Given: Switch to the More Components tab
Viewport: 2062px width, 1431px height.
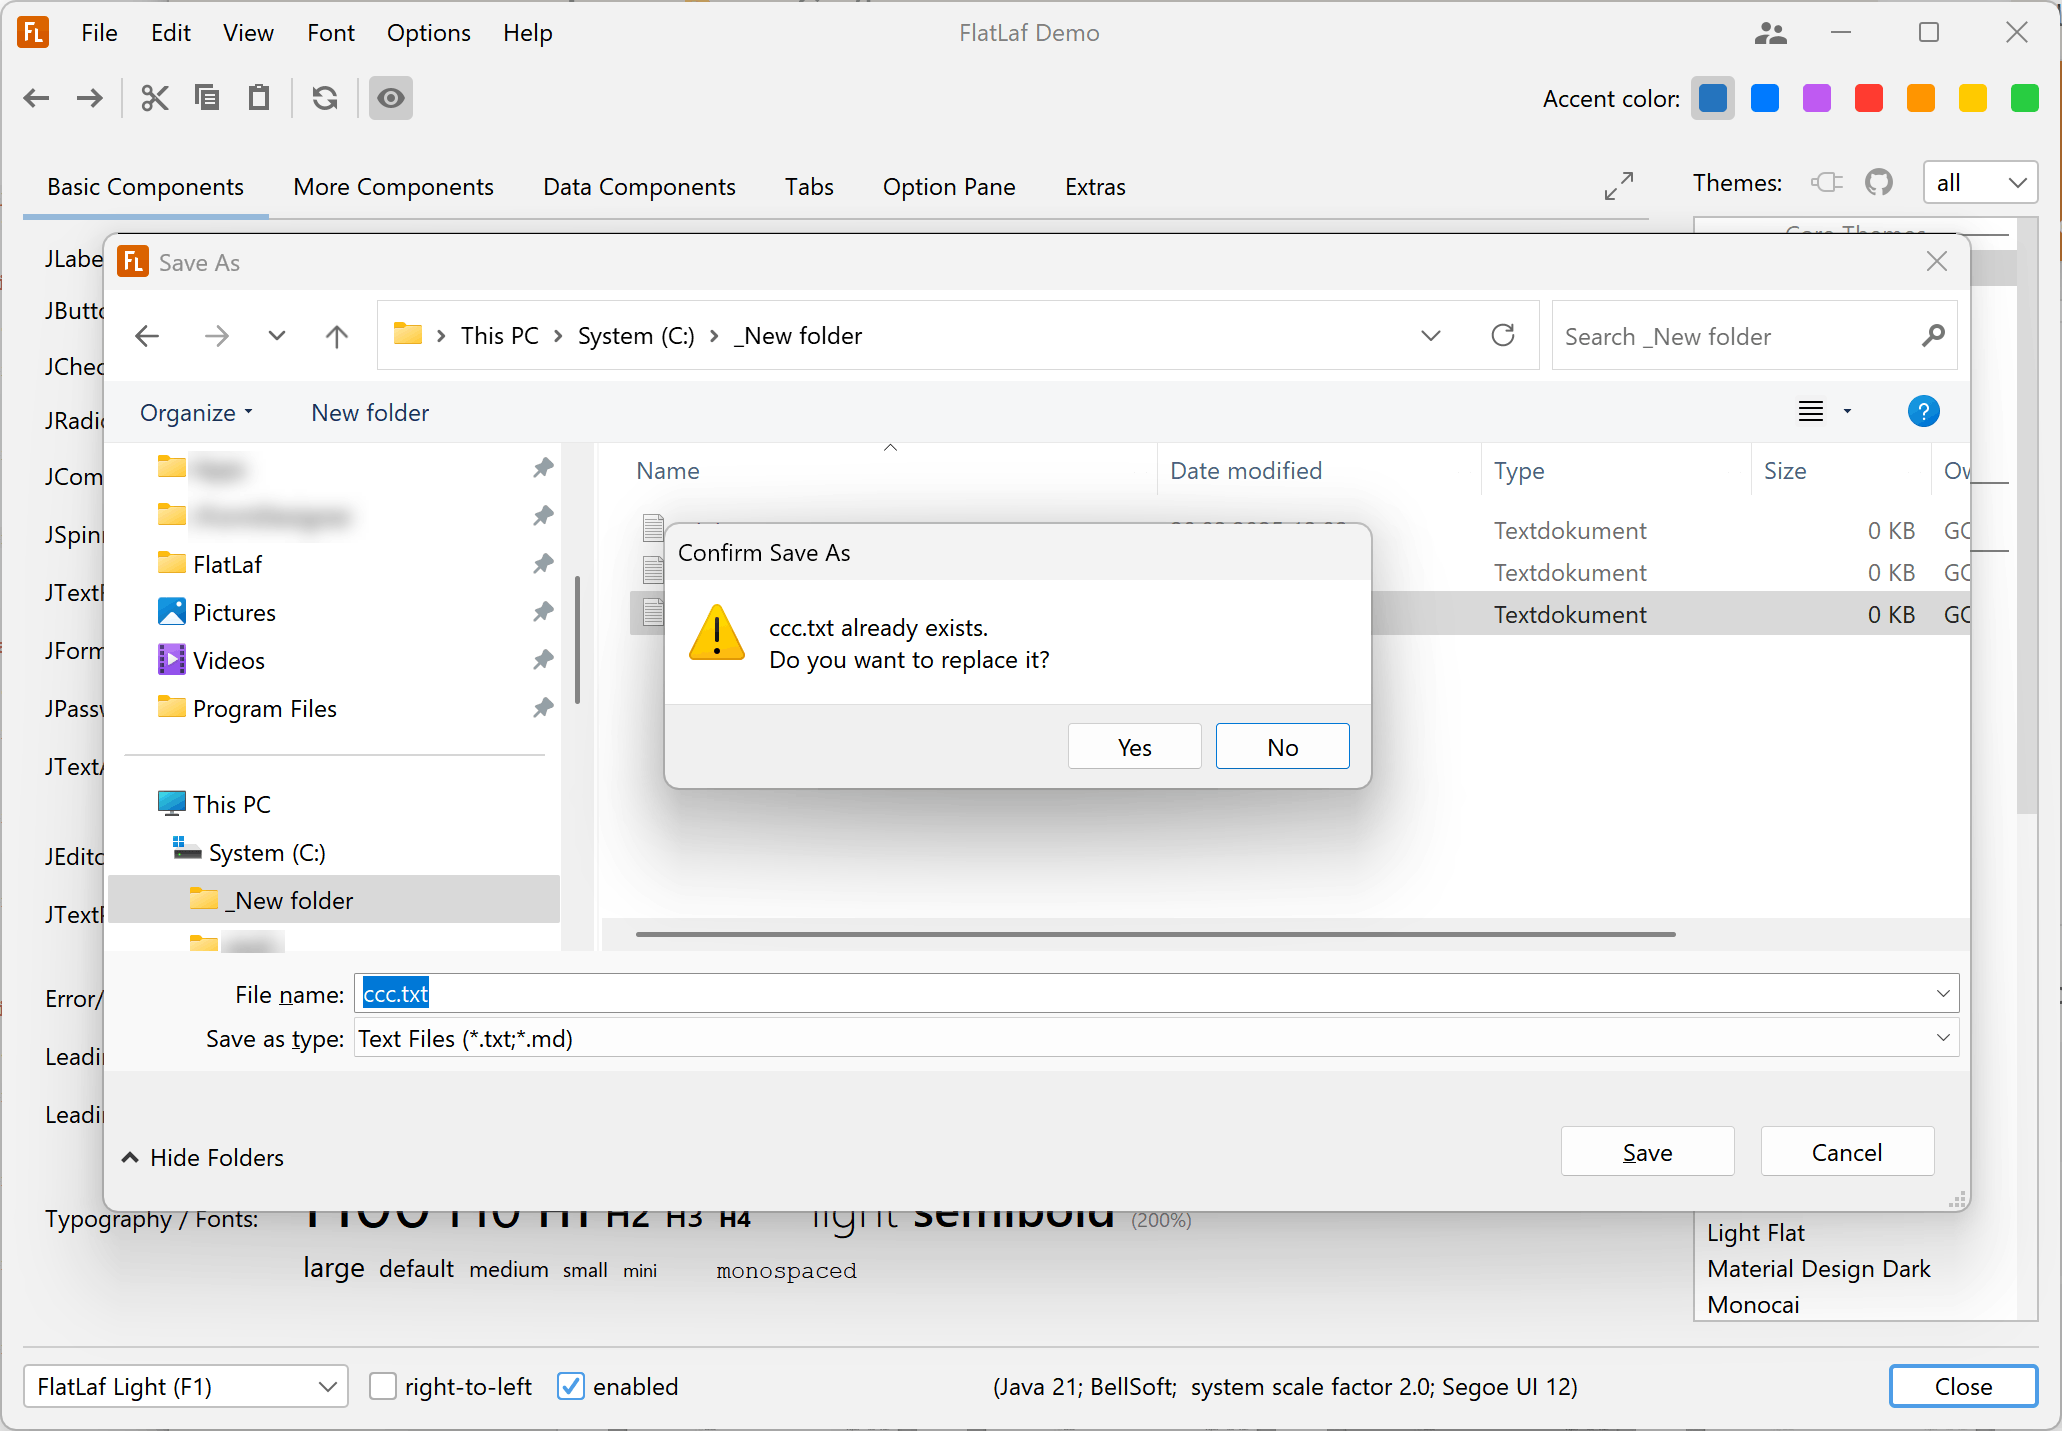Looking at the screenshot, I should coord(393,187).
